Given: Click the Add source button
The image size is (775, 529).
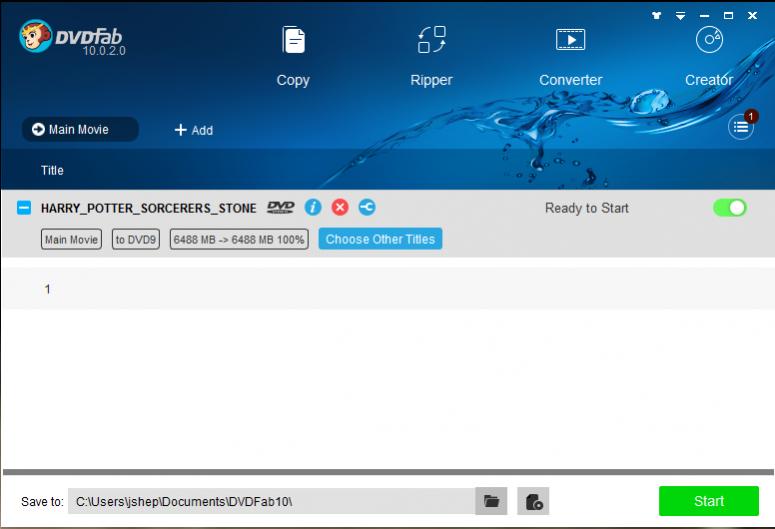Looking at the screenshot, I should pyautogui.click(x=194, y=130).
